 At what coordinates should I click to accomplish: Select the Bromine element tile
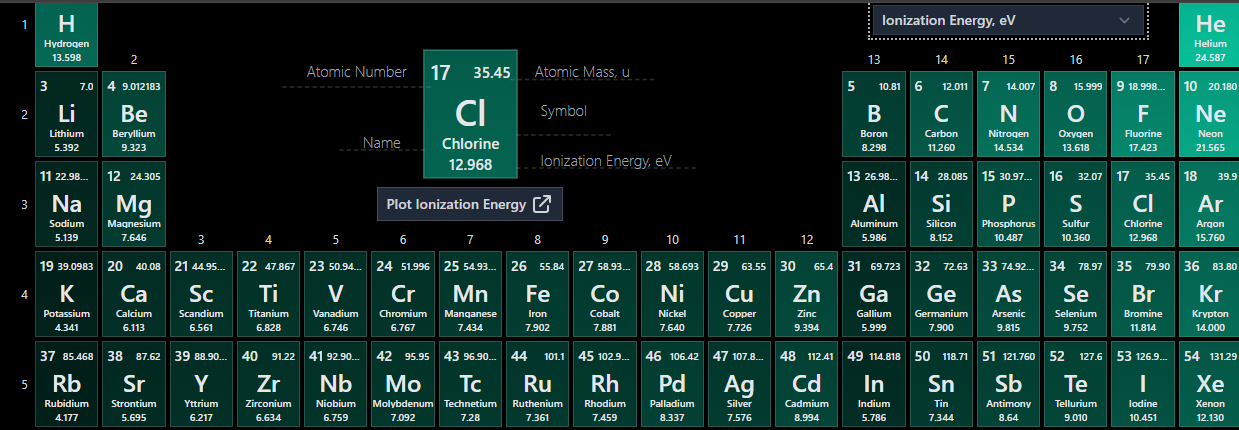tap(1143, 295)
